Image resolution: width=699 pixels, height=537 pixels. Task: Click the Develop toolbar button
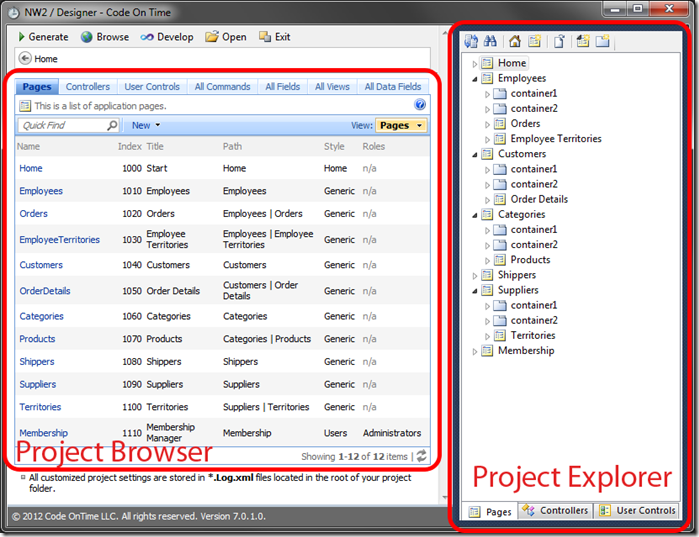point(167,37)
